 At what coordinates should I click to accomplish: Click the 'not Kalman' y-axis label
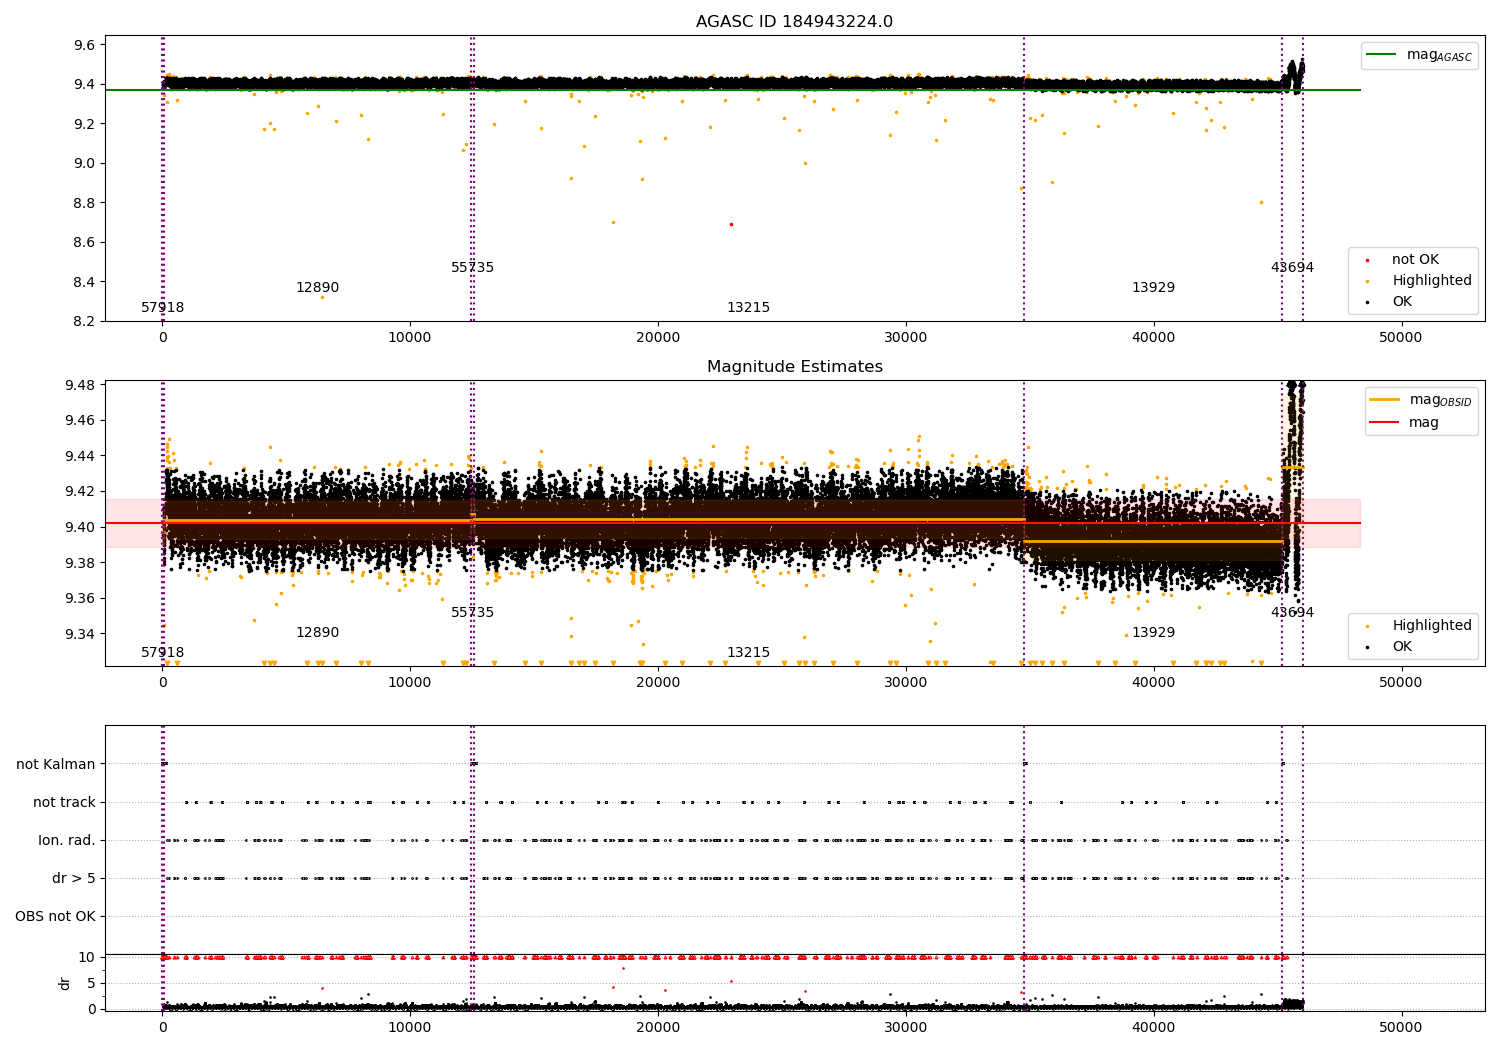pyautogui.click(x=56, y=764)
